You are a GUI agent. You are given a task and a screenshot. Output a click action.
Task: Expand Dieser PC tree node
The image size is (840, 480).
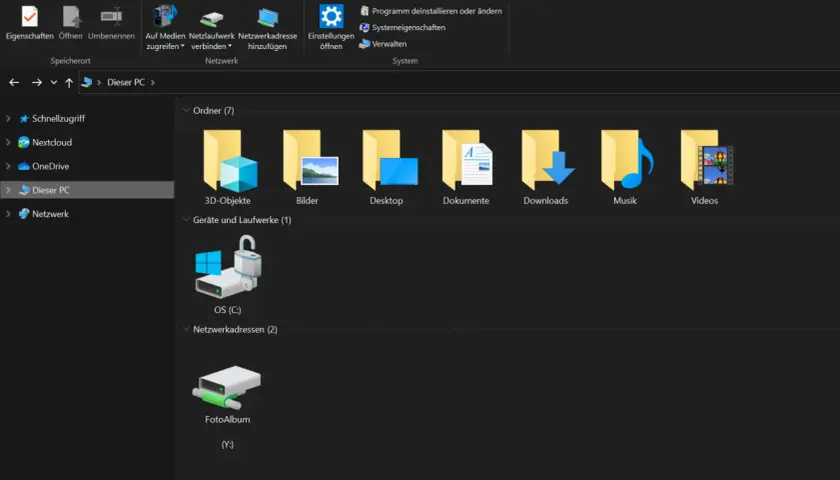[8, 190]
